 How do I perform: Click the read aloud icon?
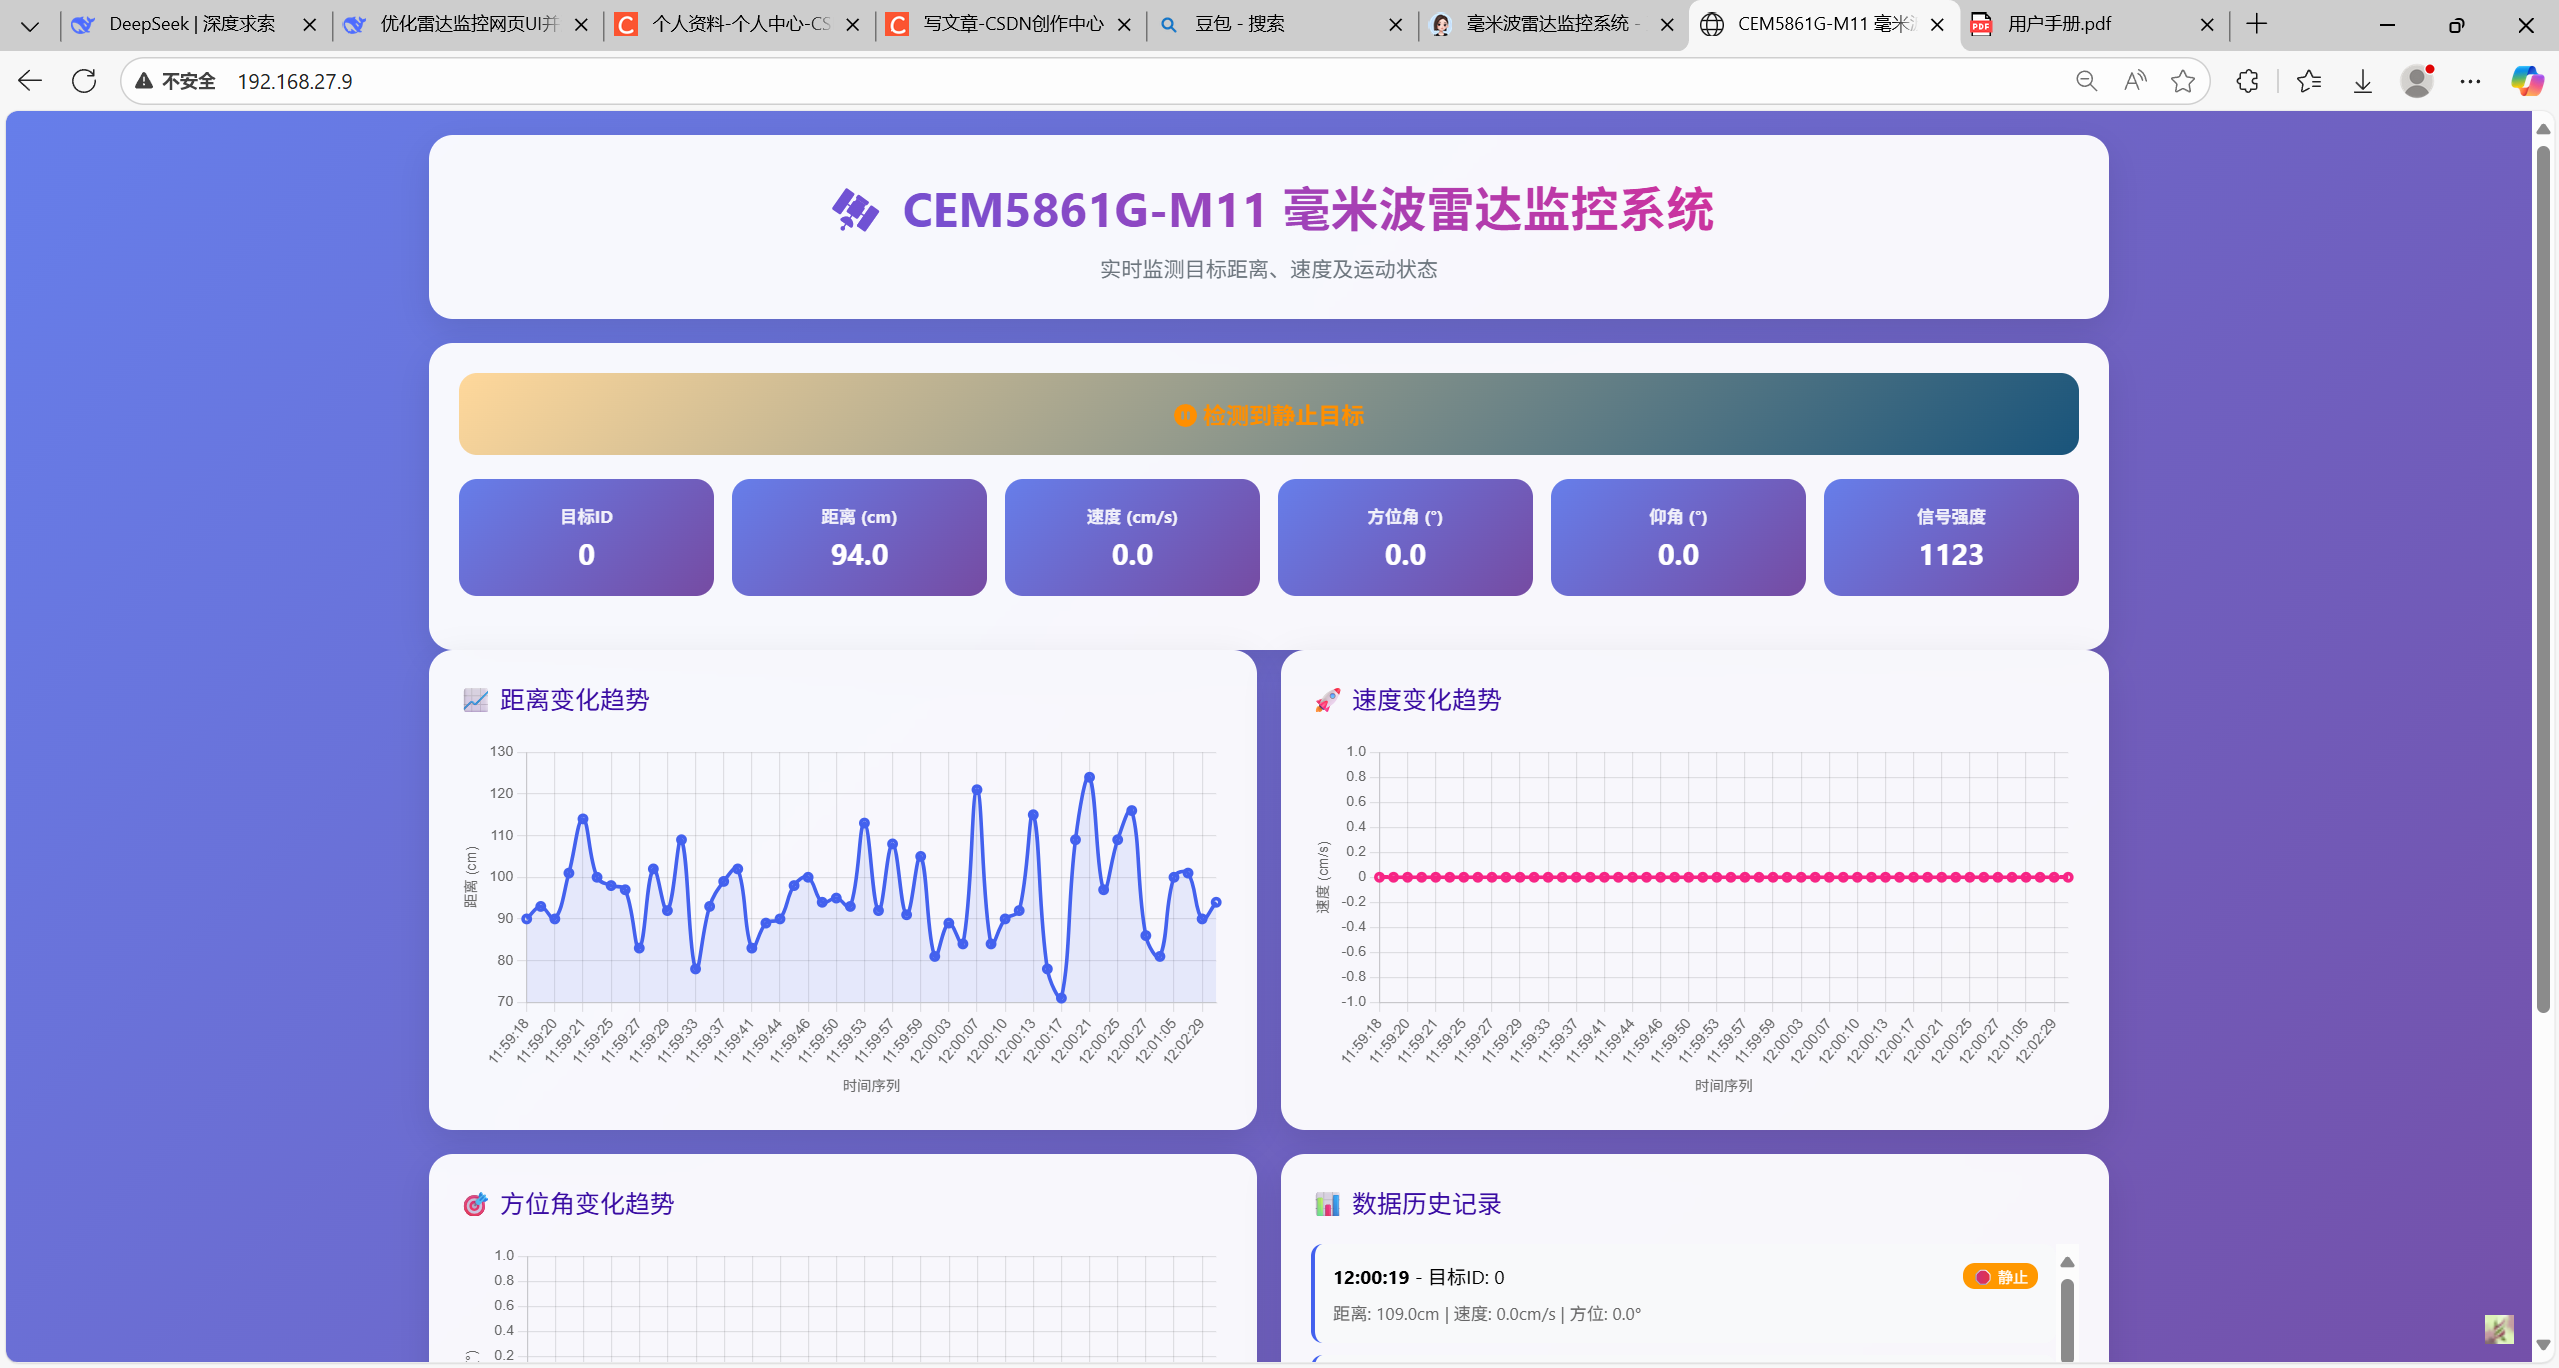tap(2135, 81)
